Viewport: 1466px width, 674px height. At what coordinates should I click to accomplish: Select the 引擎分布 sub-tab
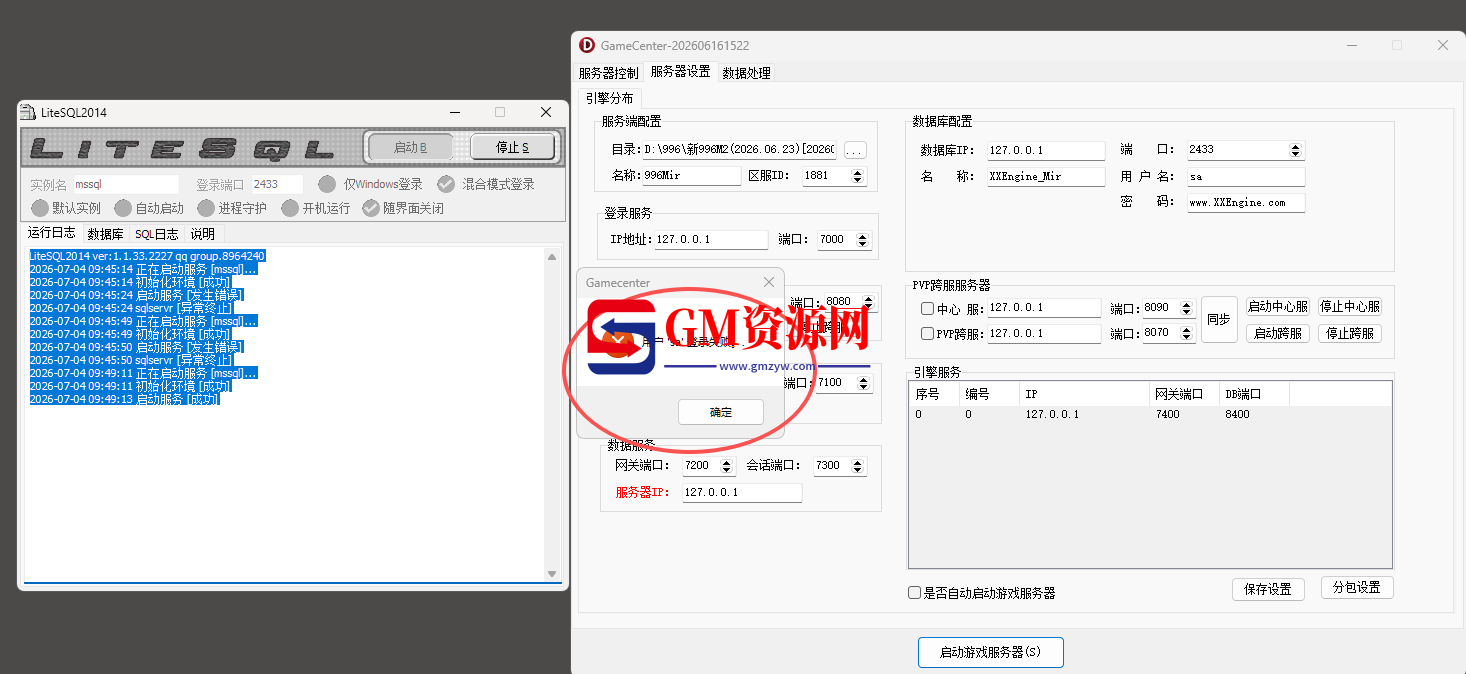[x=610, y=98]
